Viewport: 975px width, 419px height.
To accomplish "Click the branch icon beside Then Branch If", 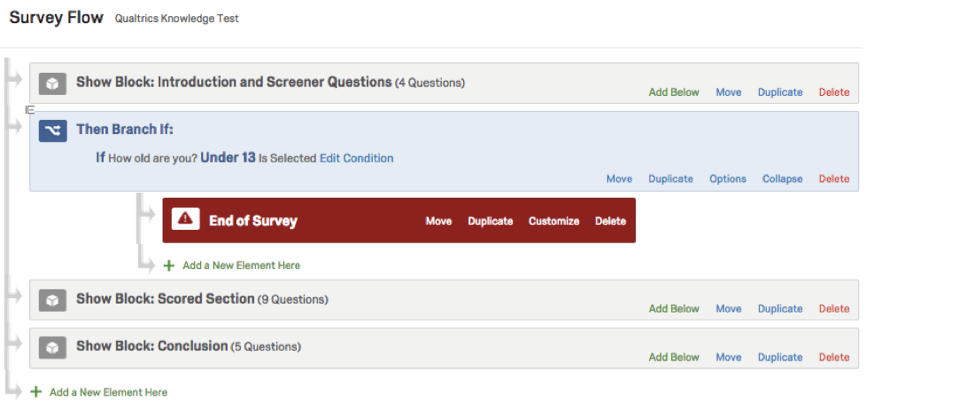I will pos(53,130).
